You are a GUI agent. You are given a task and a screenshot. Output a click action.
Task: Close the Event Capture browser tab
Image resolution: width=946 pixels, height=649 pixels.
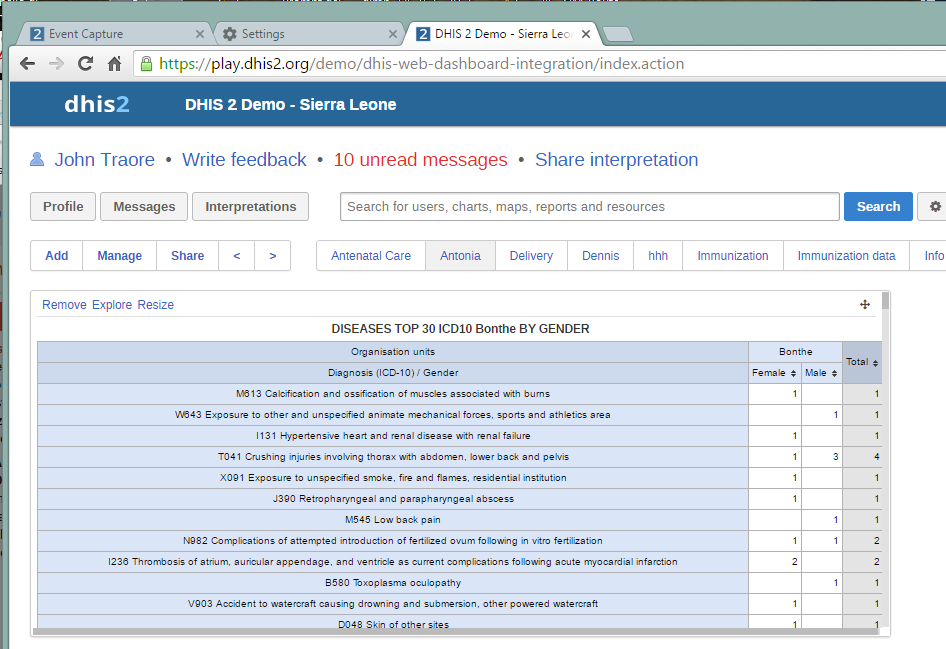(199, 34)
